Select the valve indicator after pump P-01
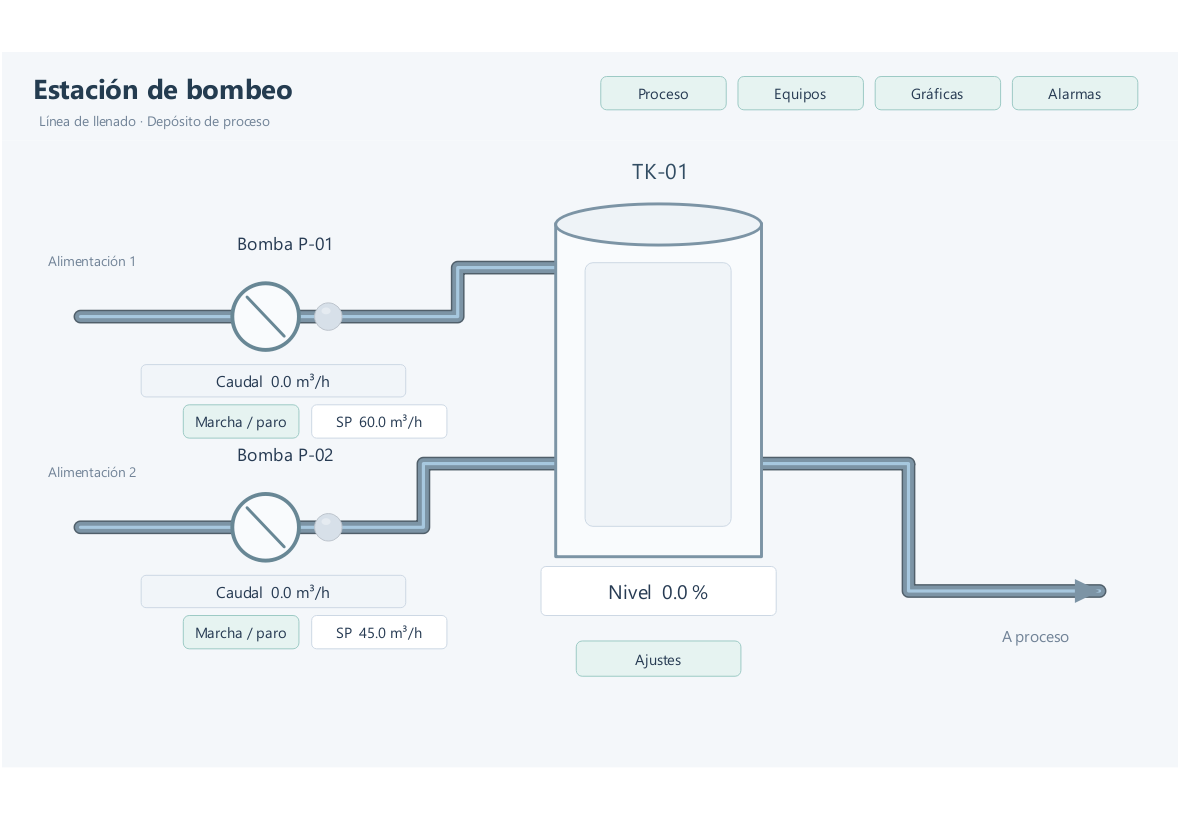Viewport: 1180px width, 820px height. [328, 317]
